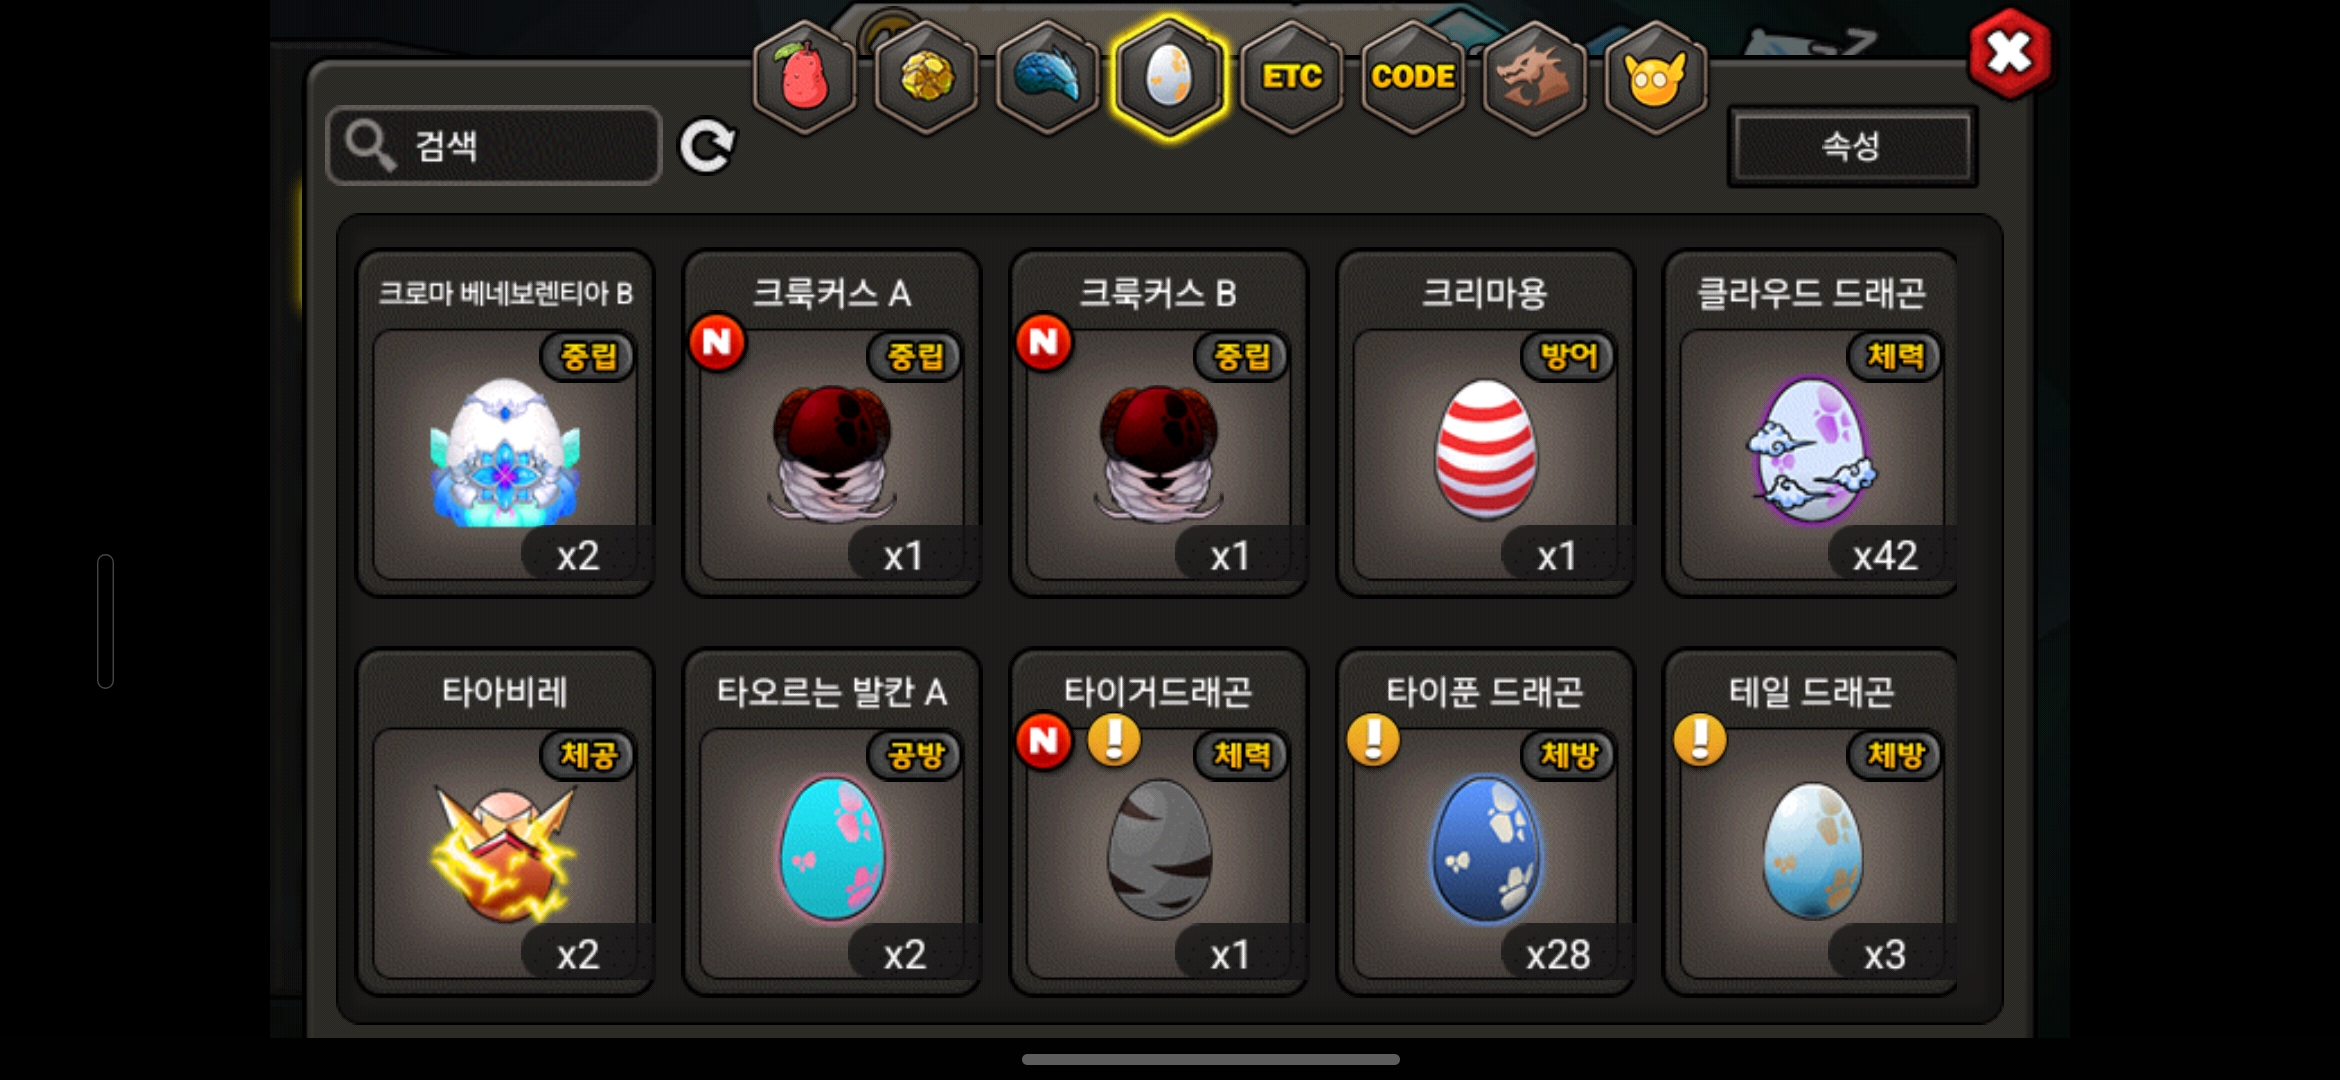Select the gold nugget category tab
2340x1080 pixels.
tap(927, 77)
